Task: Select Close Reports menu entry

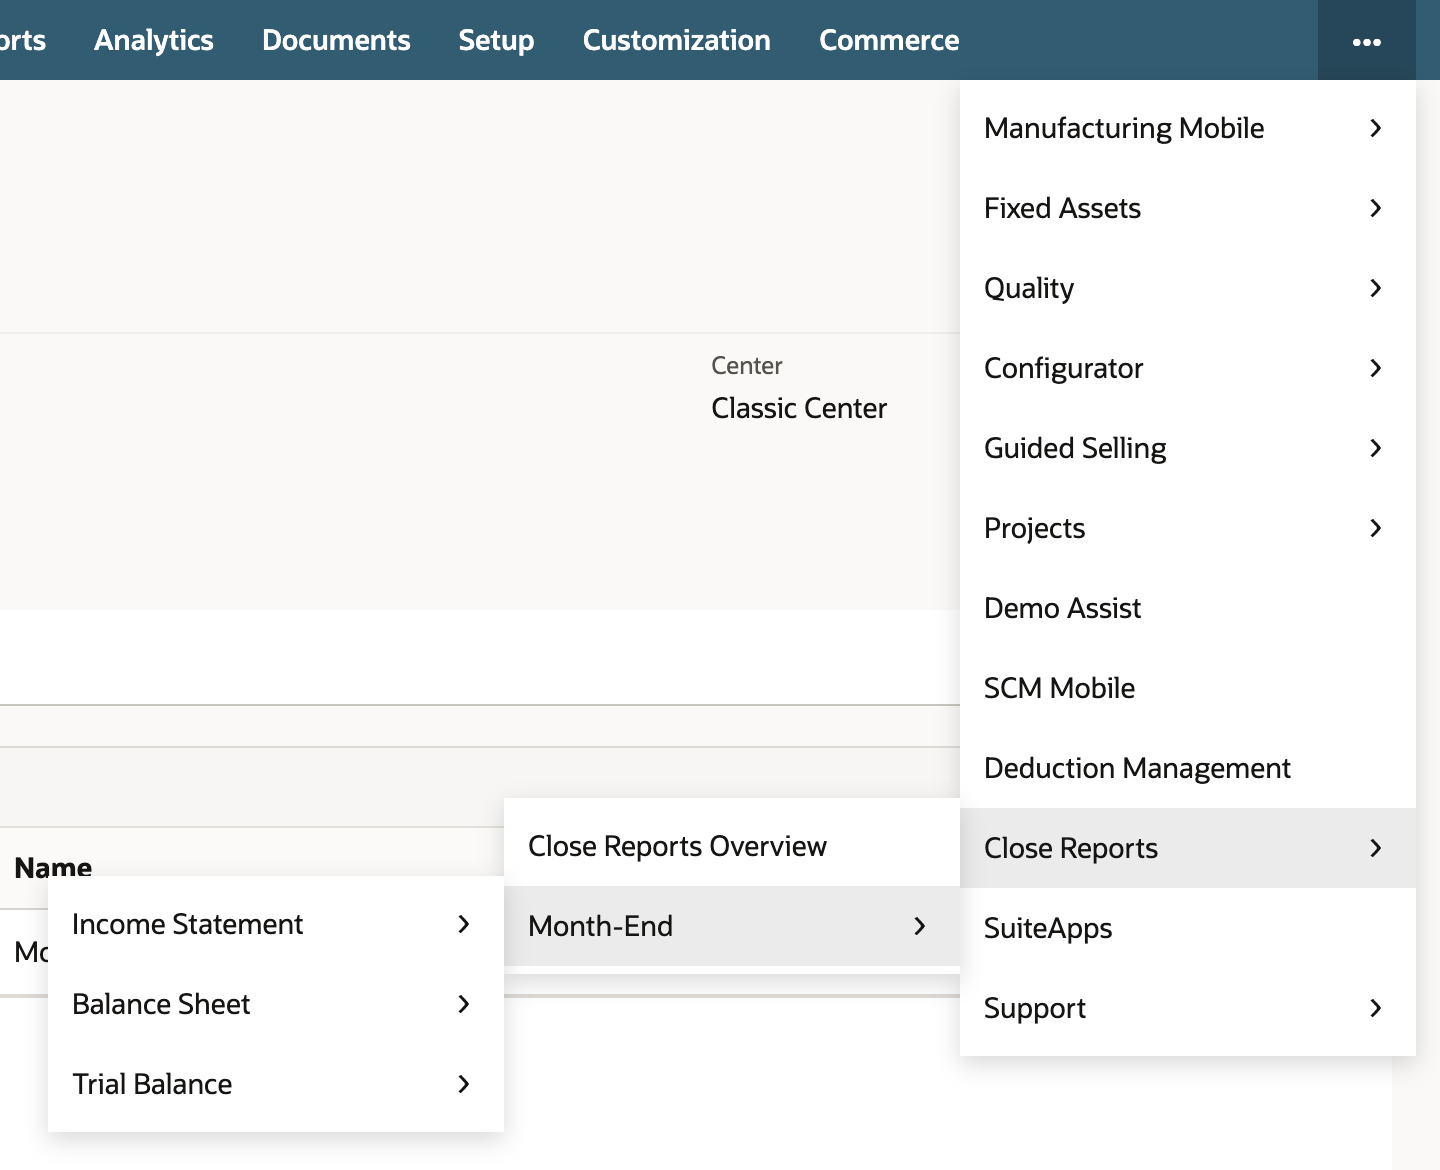Action: tap(1188, 848)
